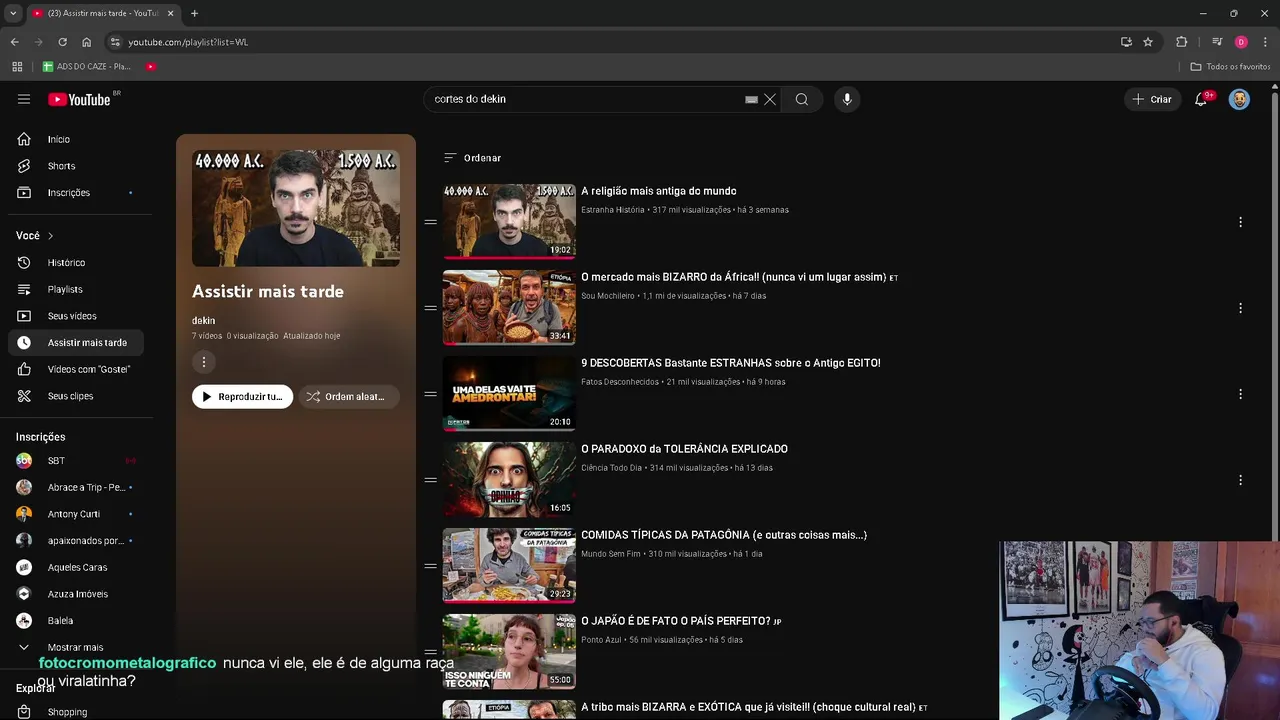Screen dimensions: 1280x720
Task: Expand the Você section chevron
Action: [x=50, y=236]
